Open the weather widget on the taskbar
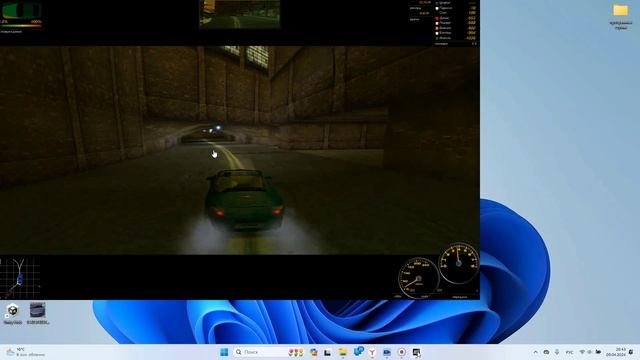640x360 pixels. [25, 352]
